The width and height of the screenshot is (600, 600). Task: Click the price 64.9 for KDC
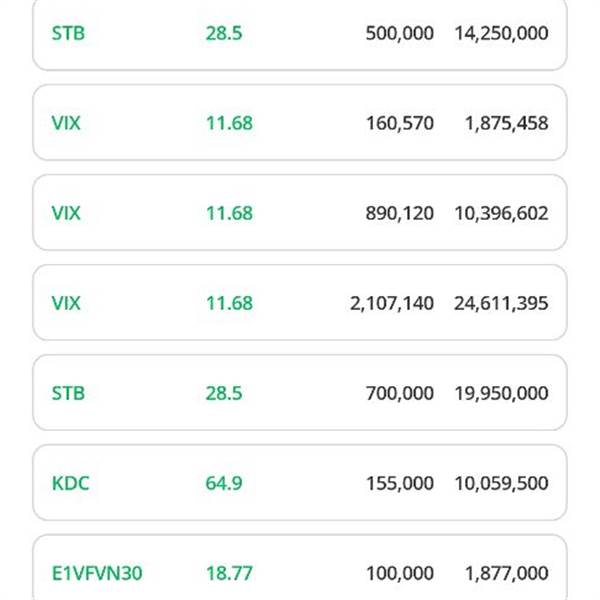pyautogui.click(x=224, y=483)
